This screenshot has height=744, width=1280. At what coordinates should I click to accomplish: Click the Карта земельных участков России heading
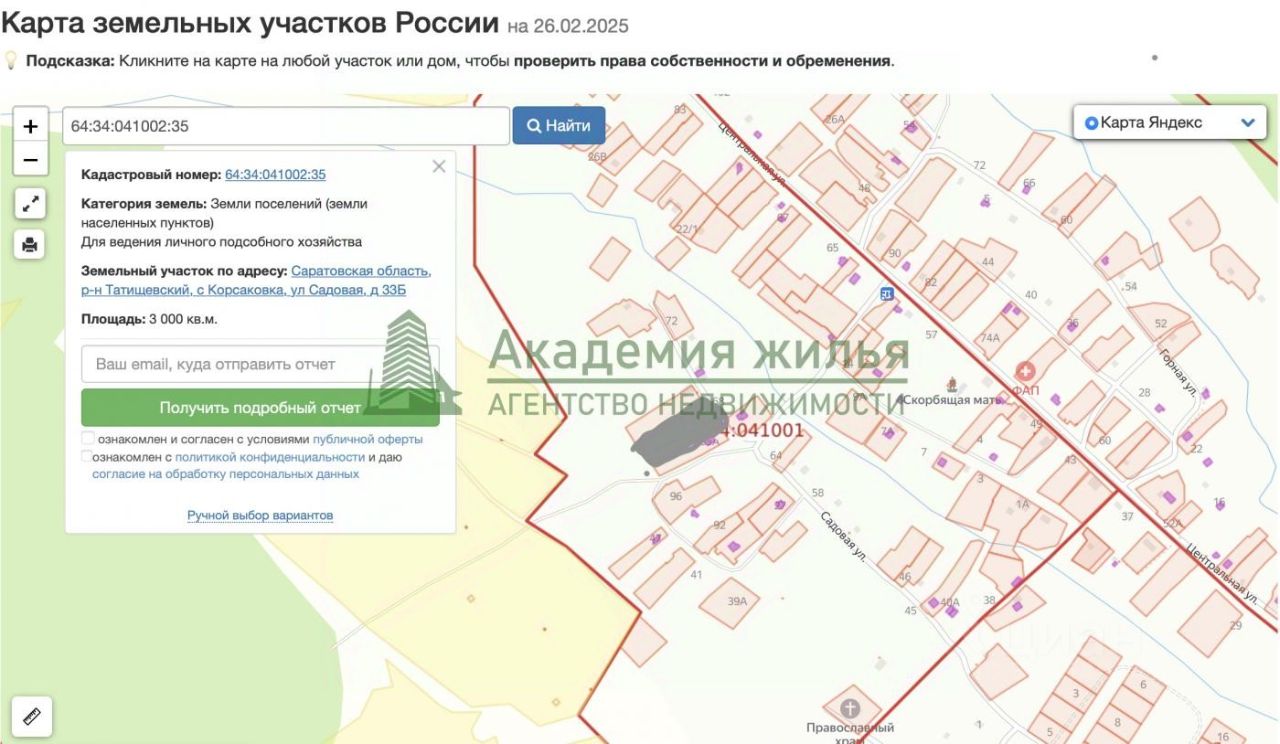(250, 22)
